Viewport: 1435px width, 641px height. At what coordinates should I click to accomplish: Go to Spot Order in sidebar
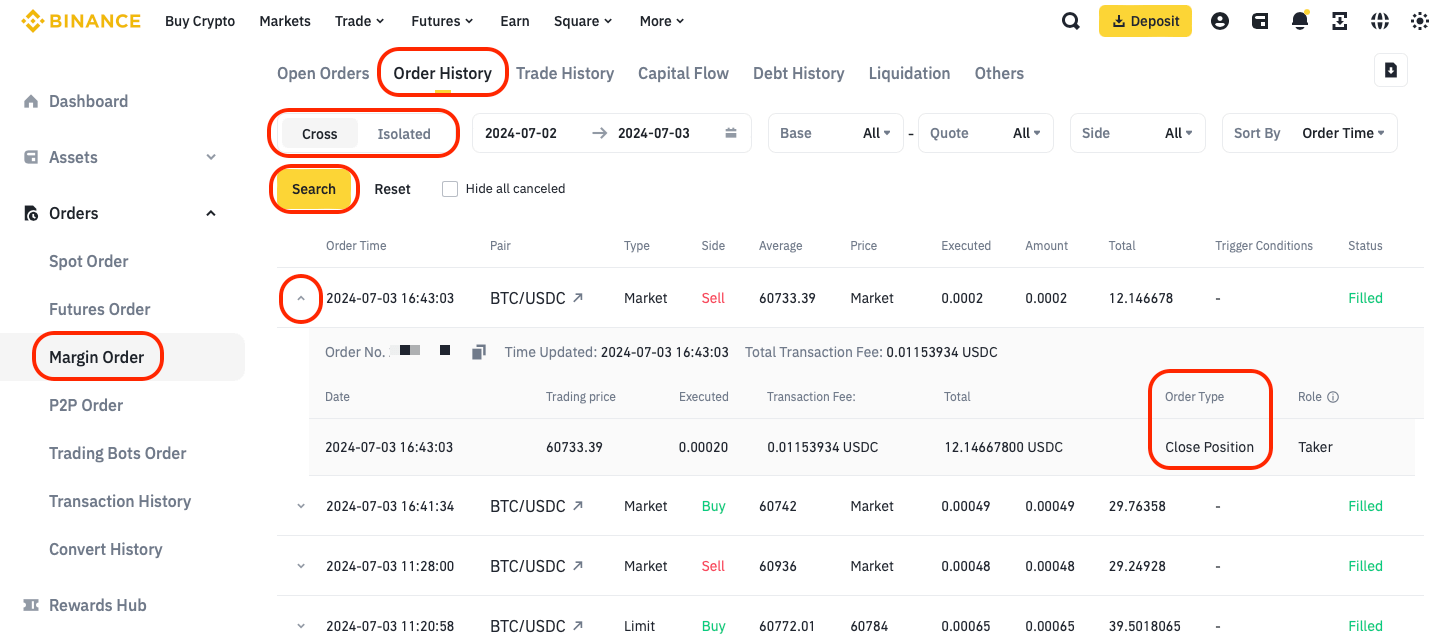(89, 261)
